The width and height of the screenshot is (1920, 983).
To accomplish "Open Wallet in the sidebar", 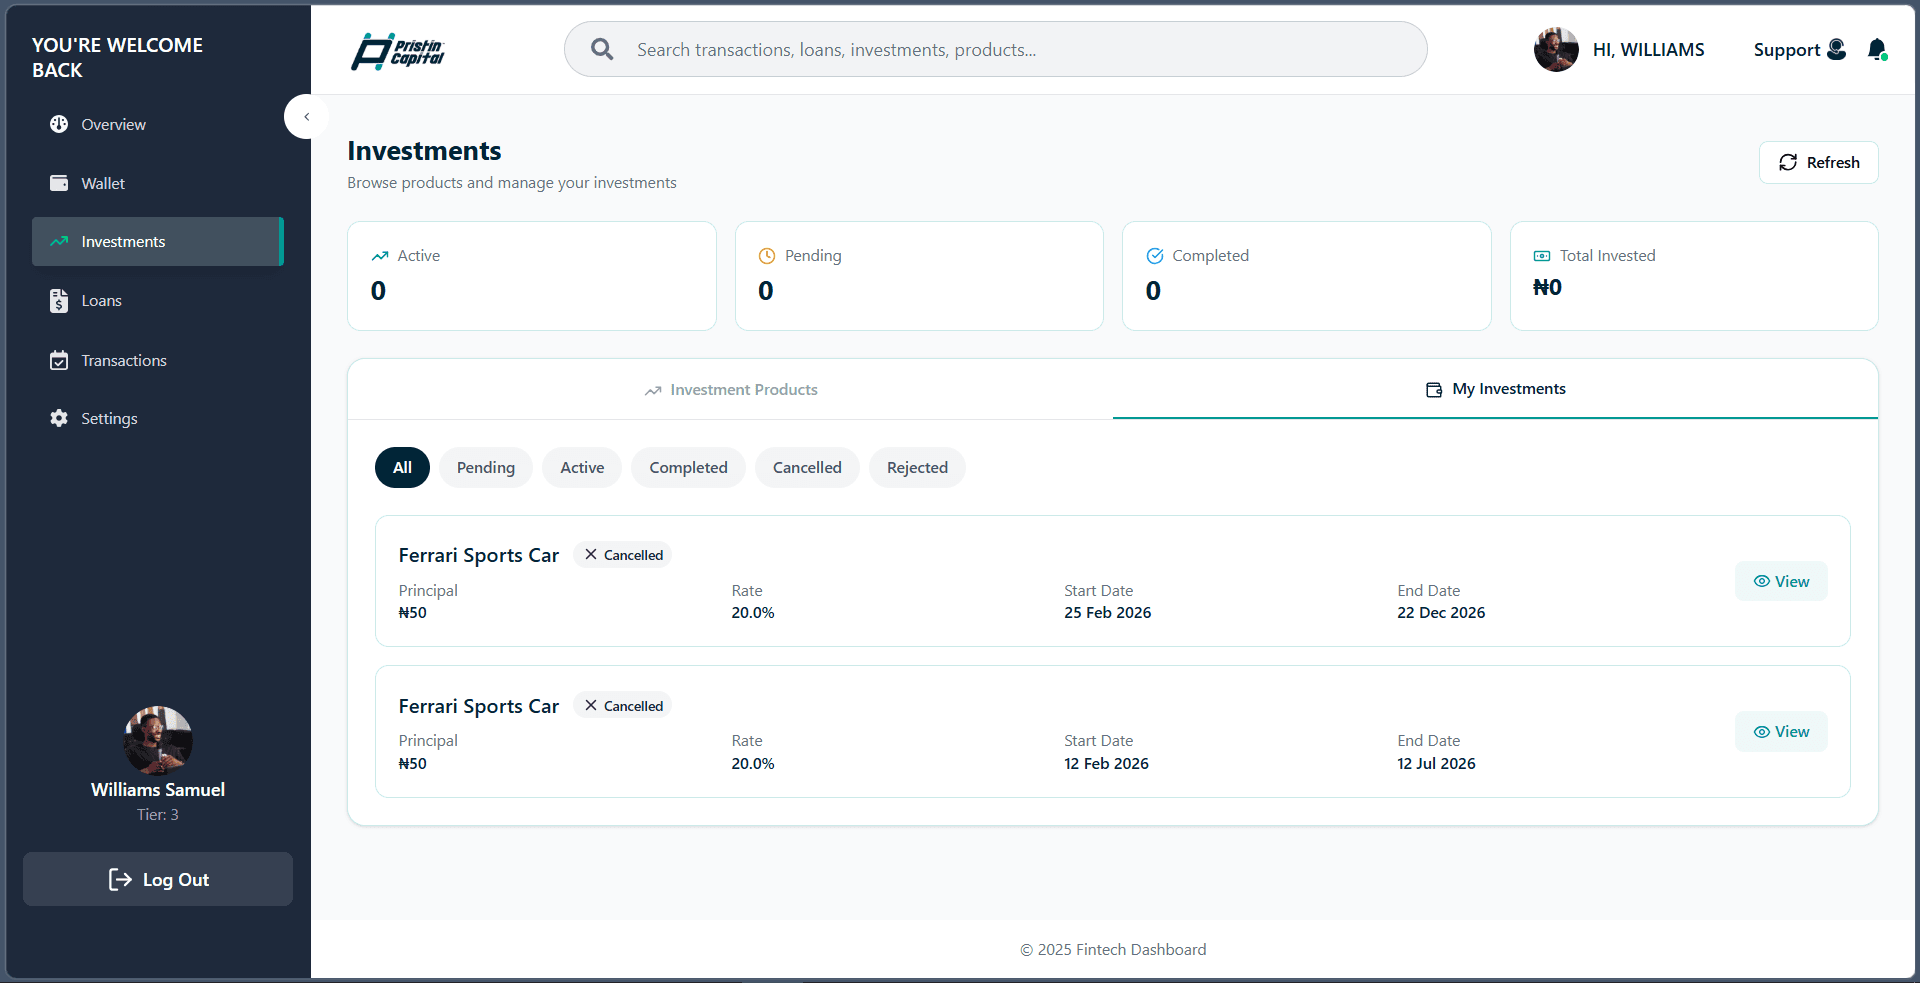I will (x=157, y=183).
